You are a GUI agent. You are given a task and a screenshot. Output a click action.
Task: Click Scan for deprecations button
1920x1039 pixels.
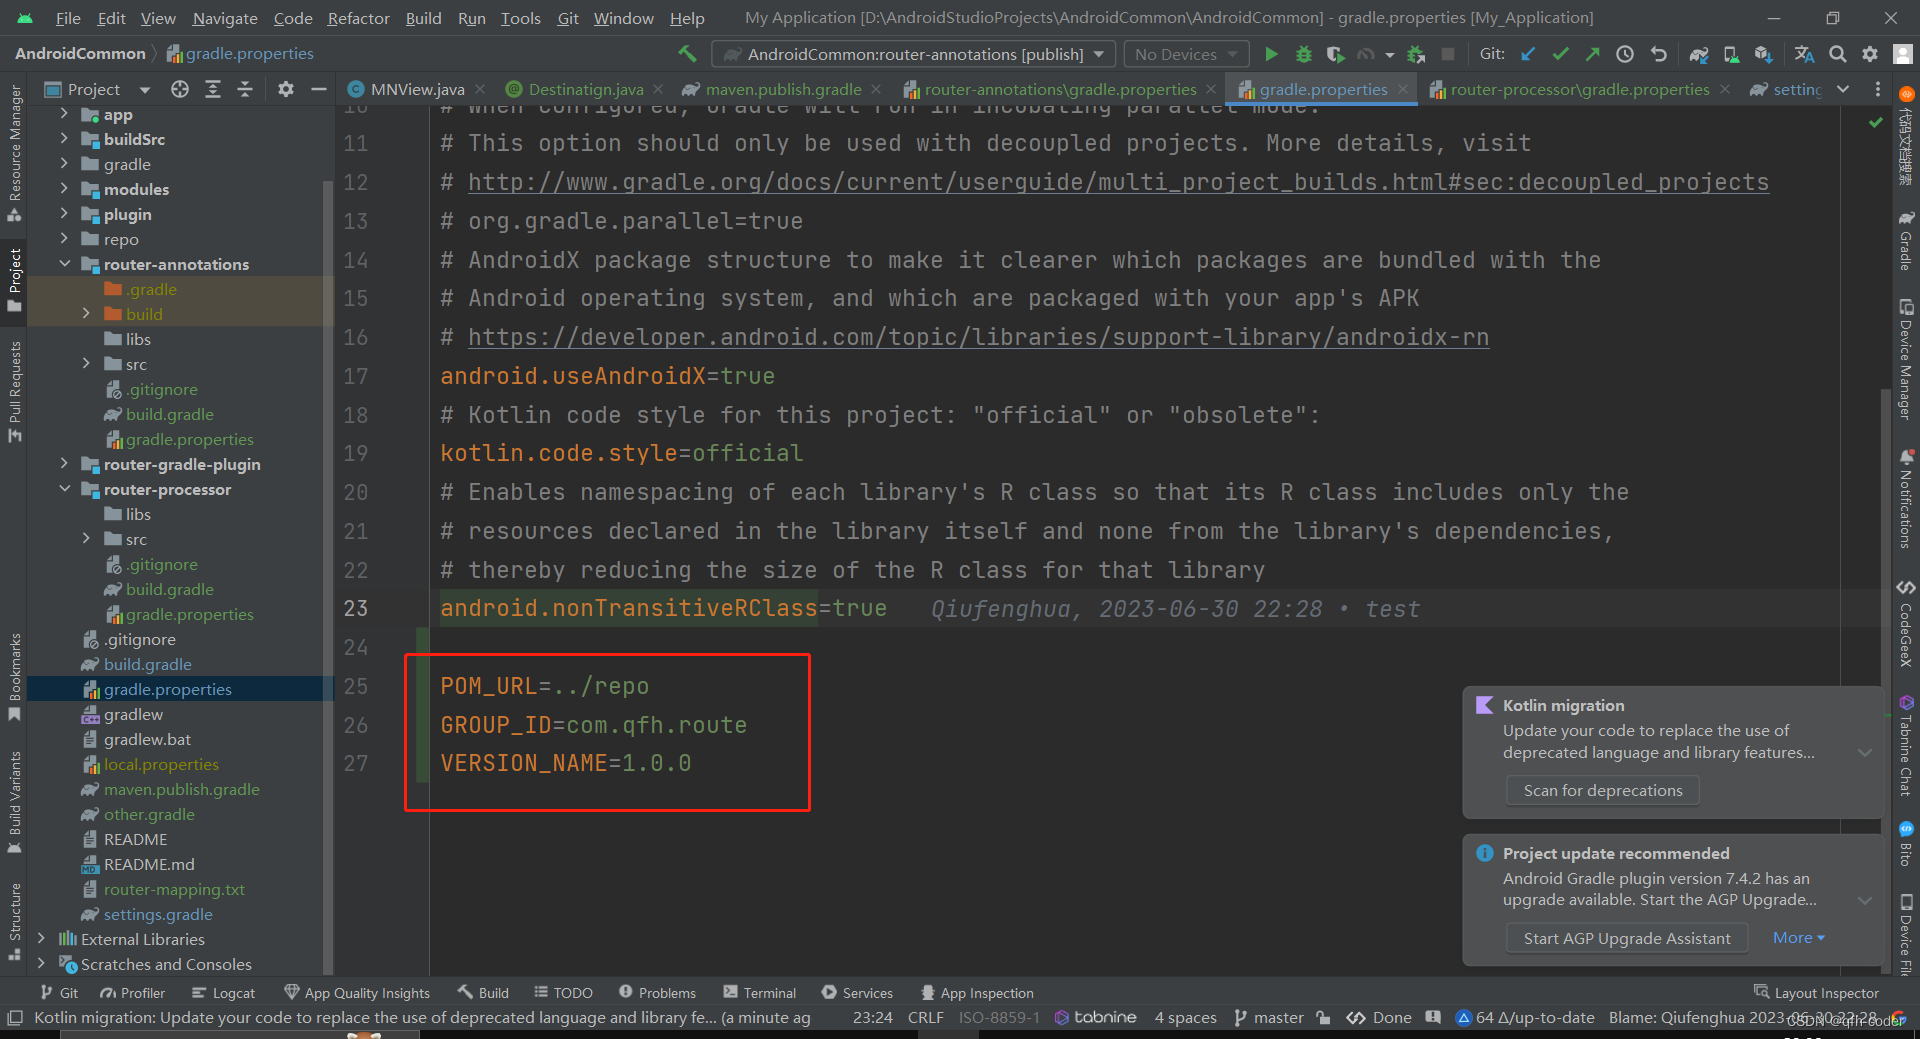point(1603,790)
